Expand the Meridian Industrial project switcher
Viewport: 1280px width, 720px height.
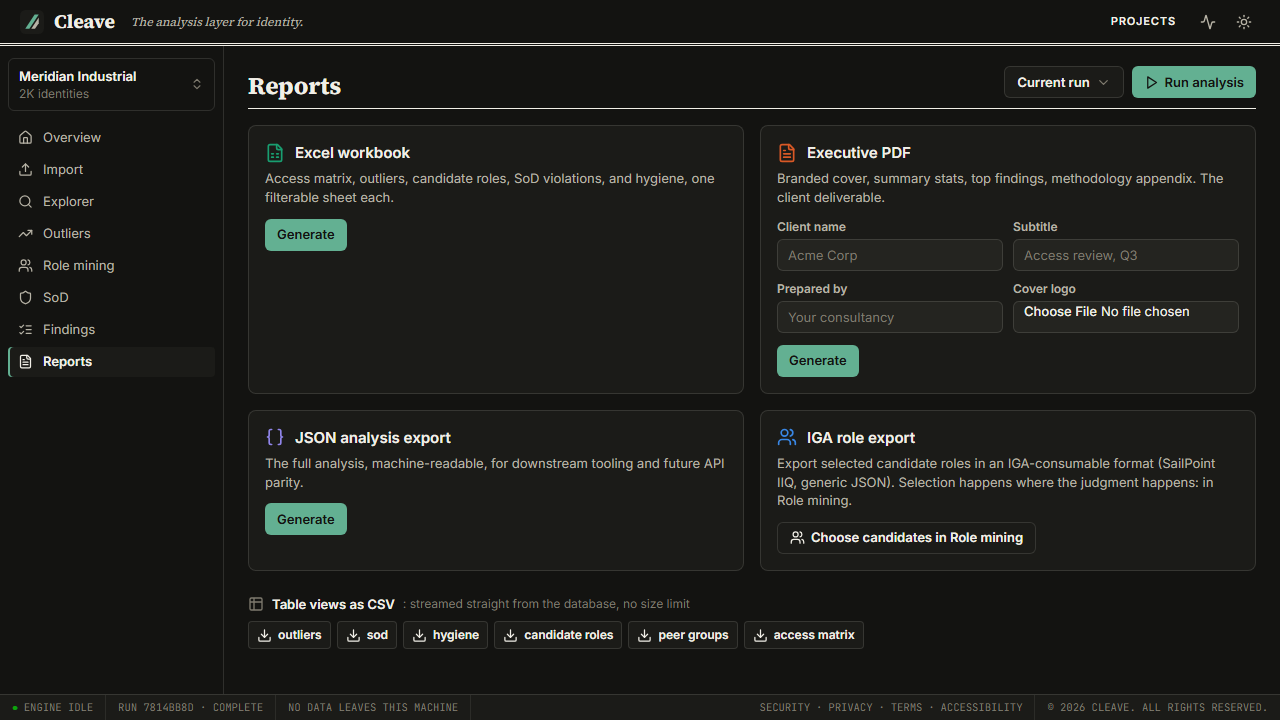pyautogui.click(x=111, y=84)
